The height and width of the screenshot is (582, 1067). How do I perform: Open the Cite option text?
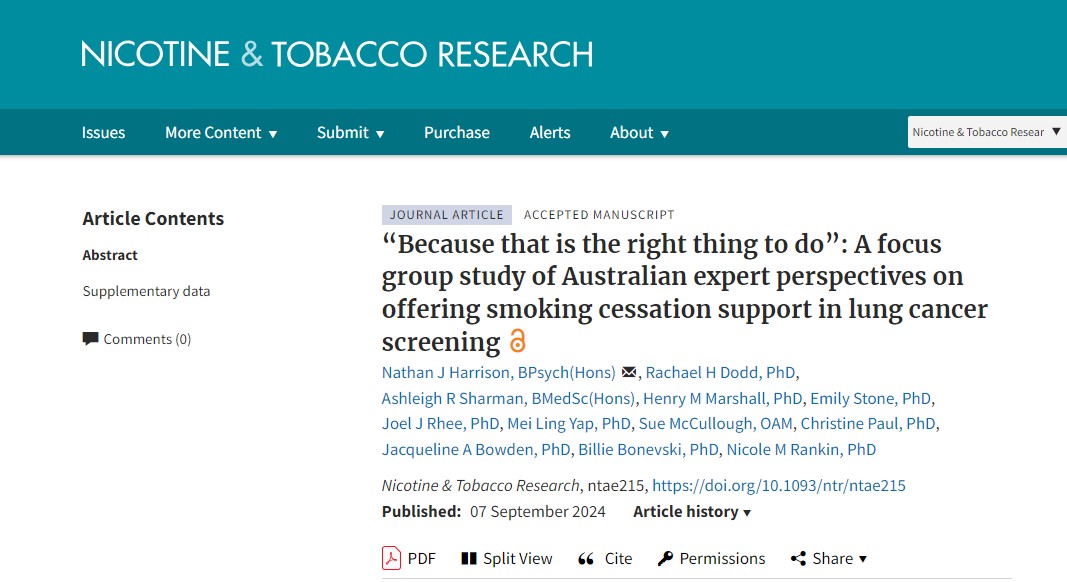tap(619, 559)
